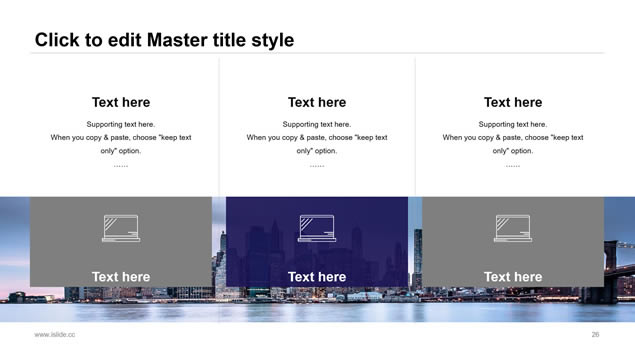Click "Text here" label inside the navy box
Image resolution: width=635 pixels, height=361 pixels.
pos(317,277)
